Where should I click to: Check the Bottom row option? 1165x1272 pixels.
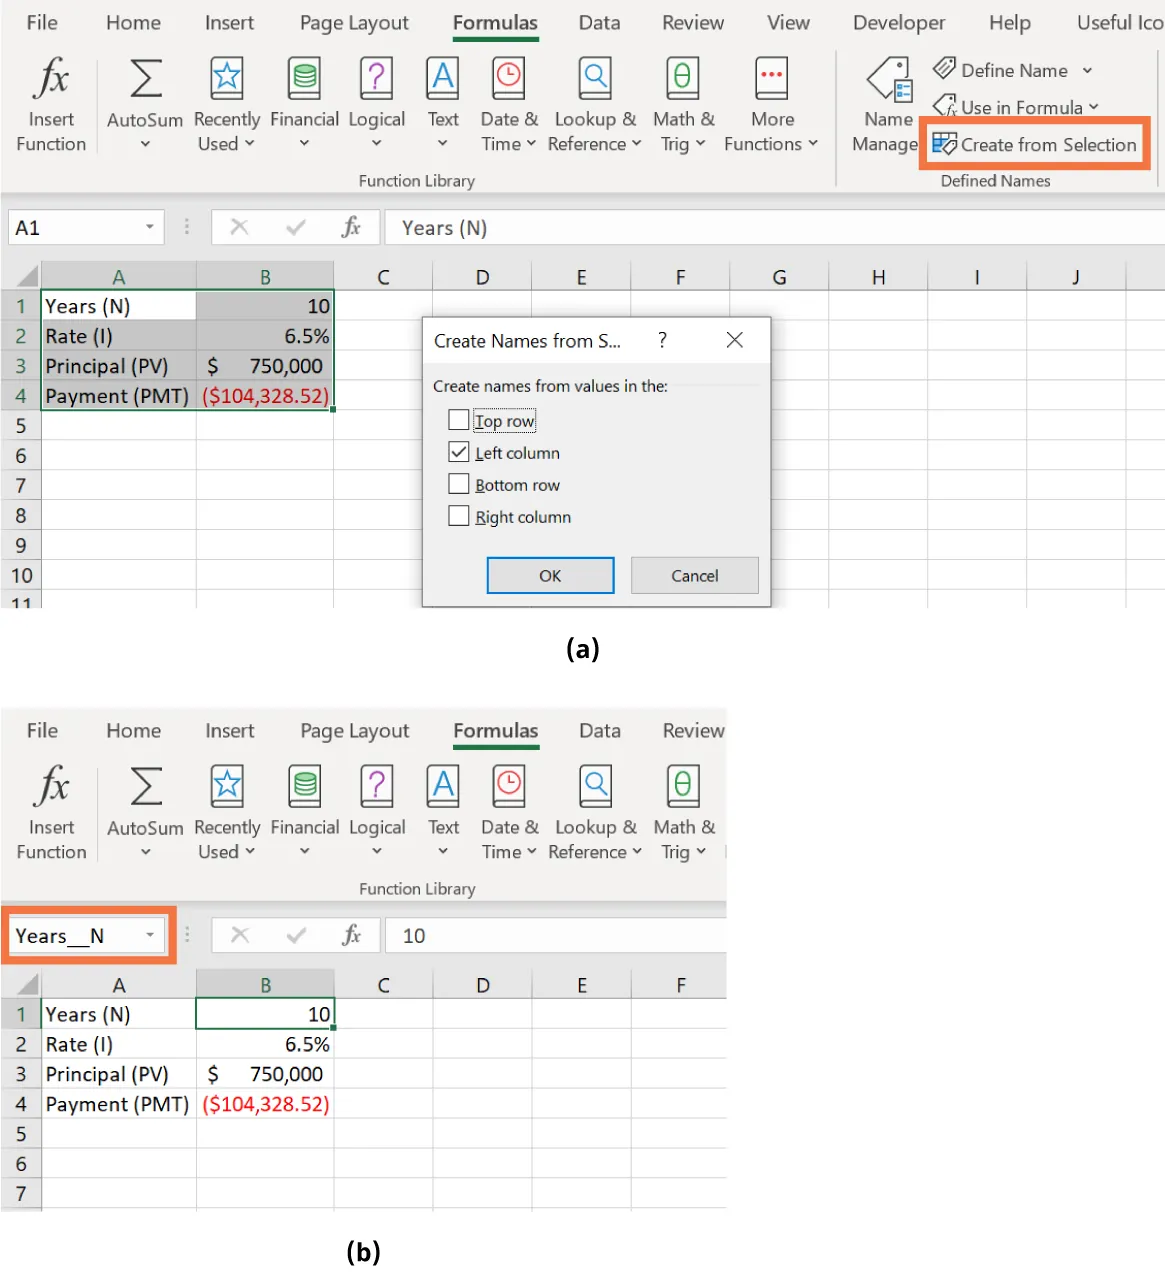pyautogui.click(x=459, y=484)
